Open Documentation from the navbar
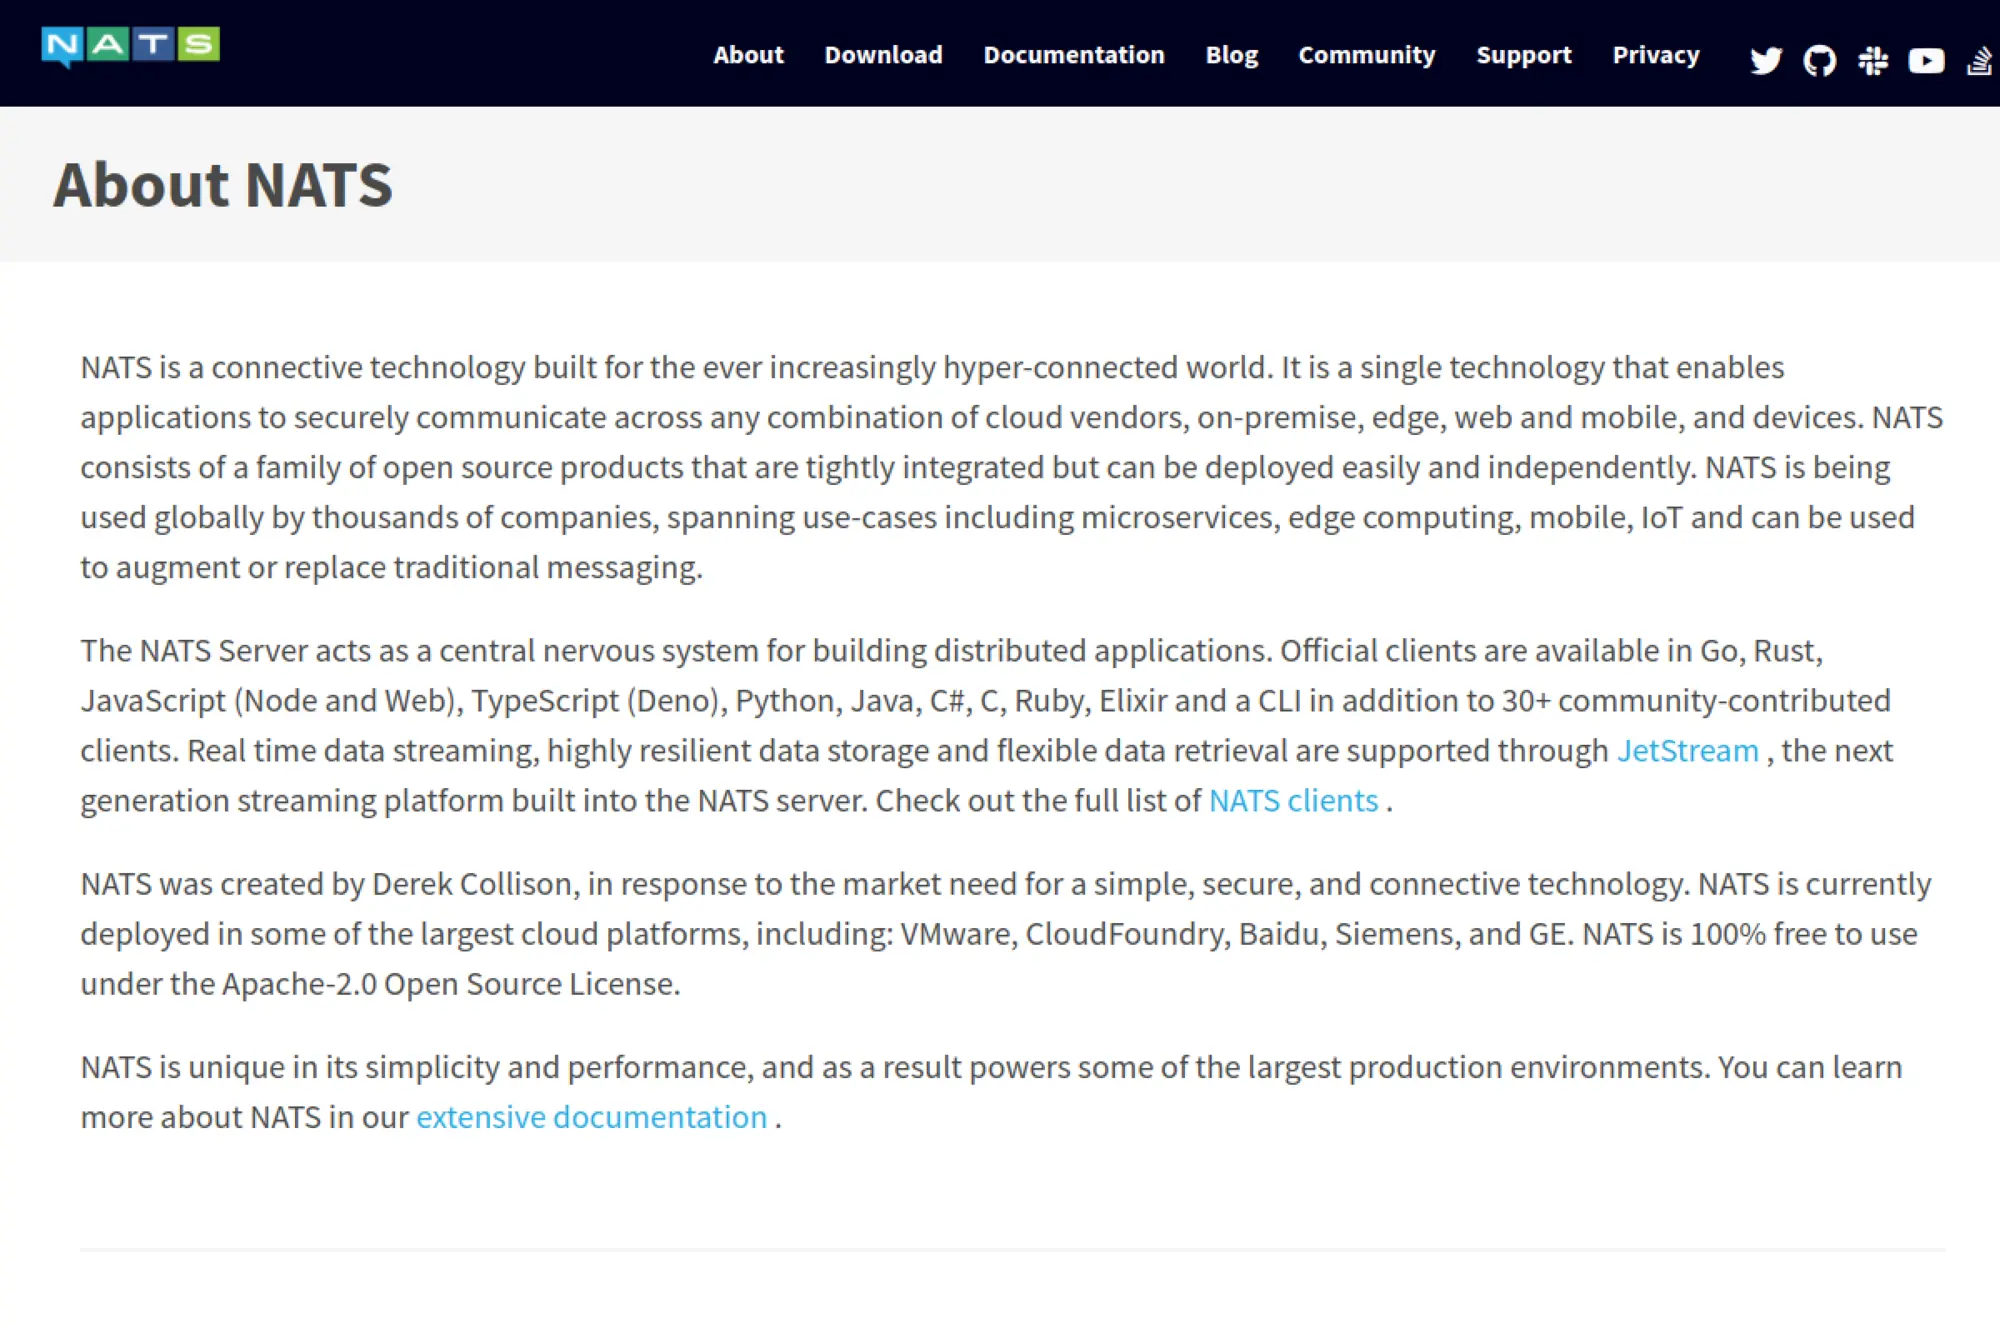The width and height of the screenshot is (2000, 1333). [x=1073, y=55]
